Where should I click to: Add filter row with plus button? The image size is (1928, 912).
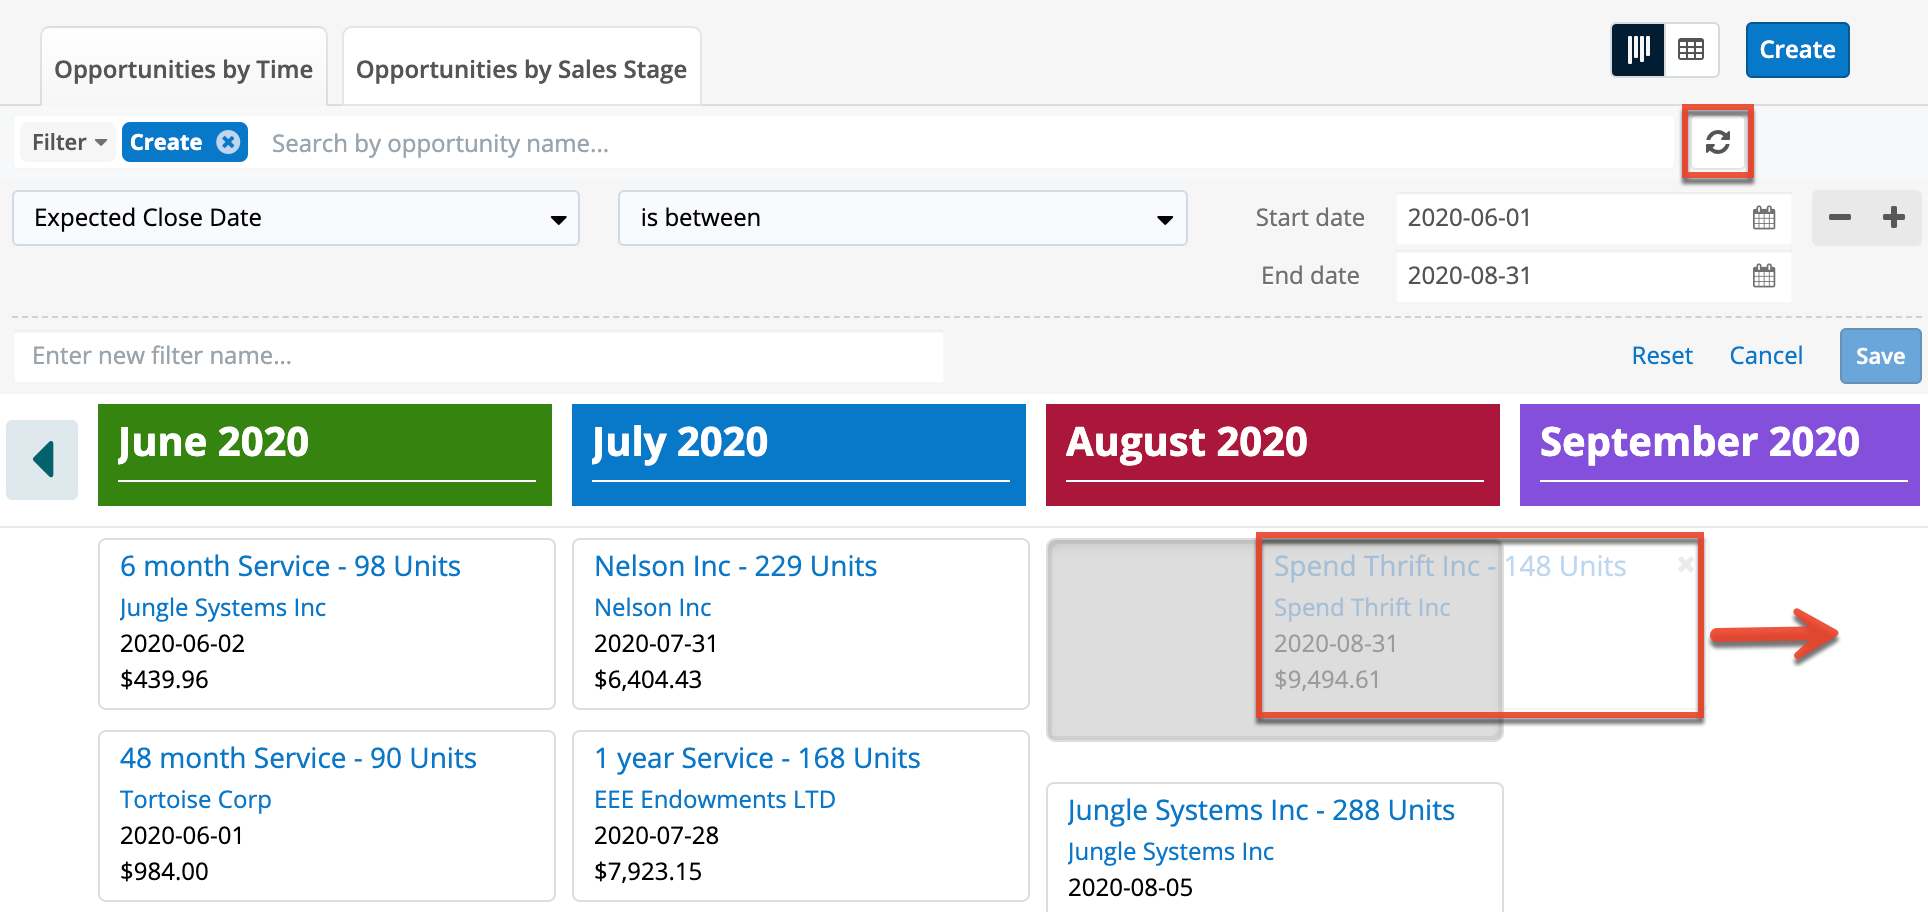click(1893, 218)
